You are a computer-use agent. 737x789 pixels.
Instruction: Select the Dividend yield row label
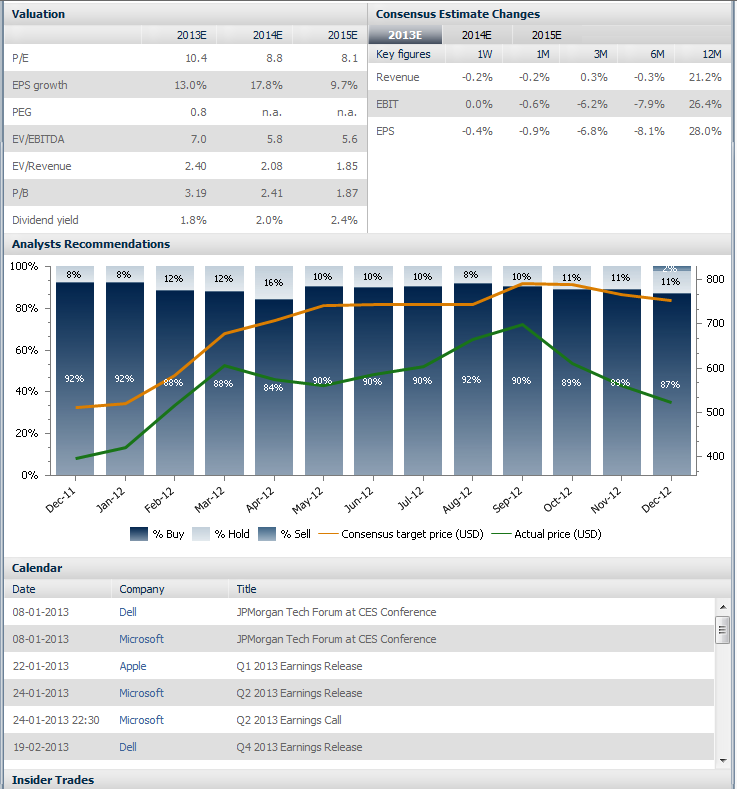click(x=45, y=220)
